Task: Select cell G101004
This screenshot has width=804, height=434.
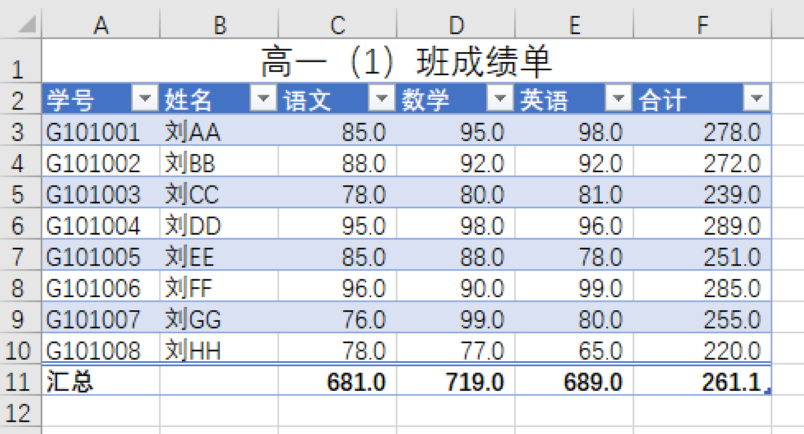Action: pos(100,224)
